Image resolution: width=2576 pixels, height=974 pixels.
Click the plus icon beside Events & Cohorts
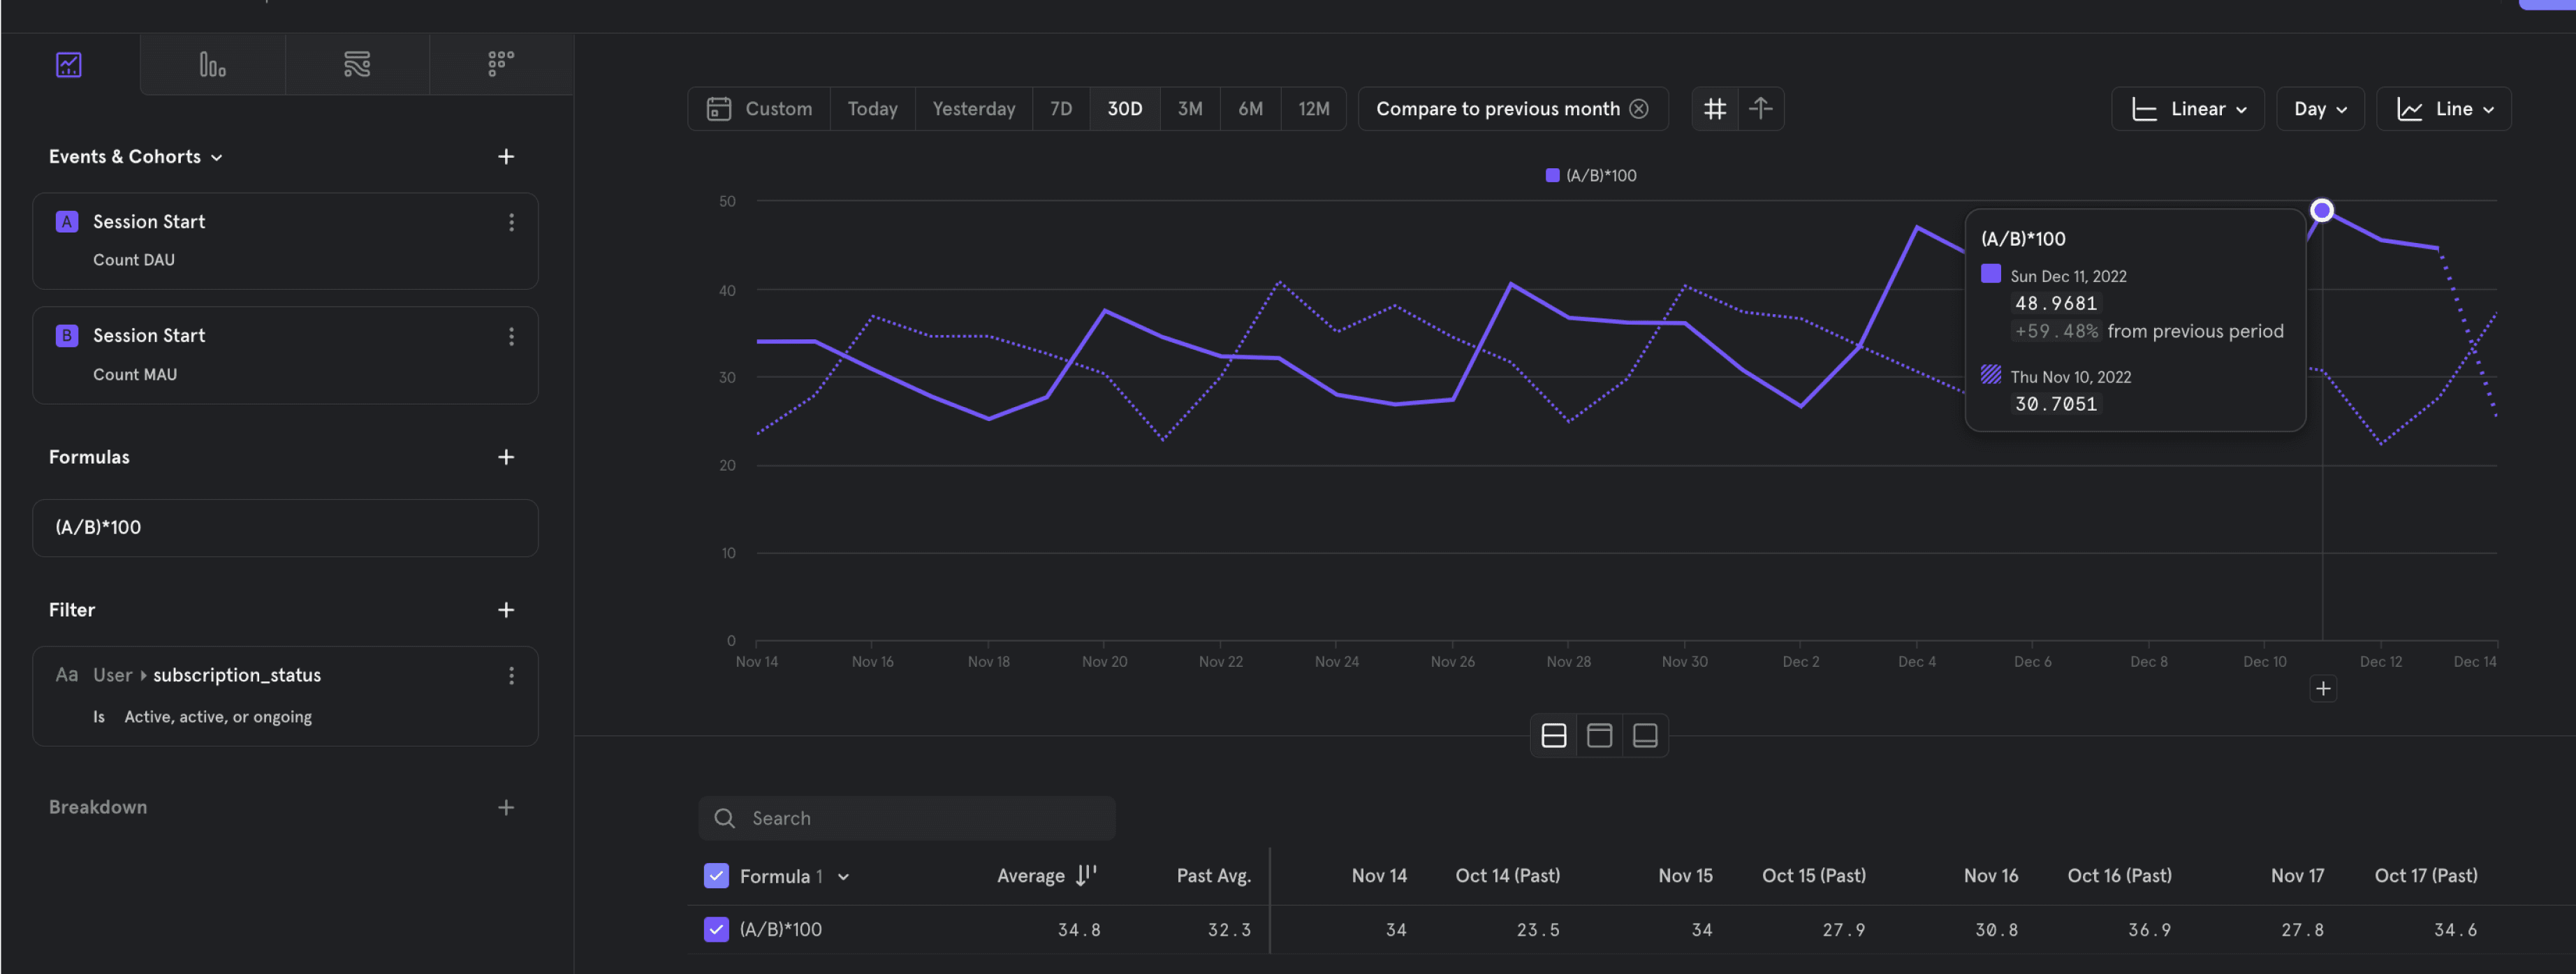click(x=506, y=157)
